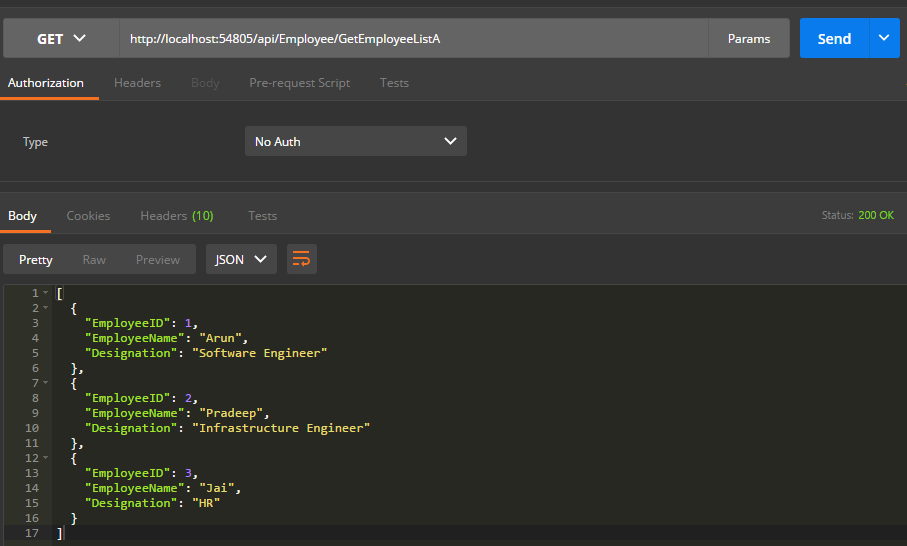Screen dimensions: 907x546
Task: Open the request Tests tab
Action: coord(394,83)
